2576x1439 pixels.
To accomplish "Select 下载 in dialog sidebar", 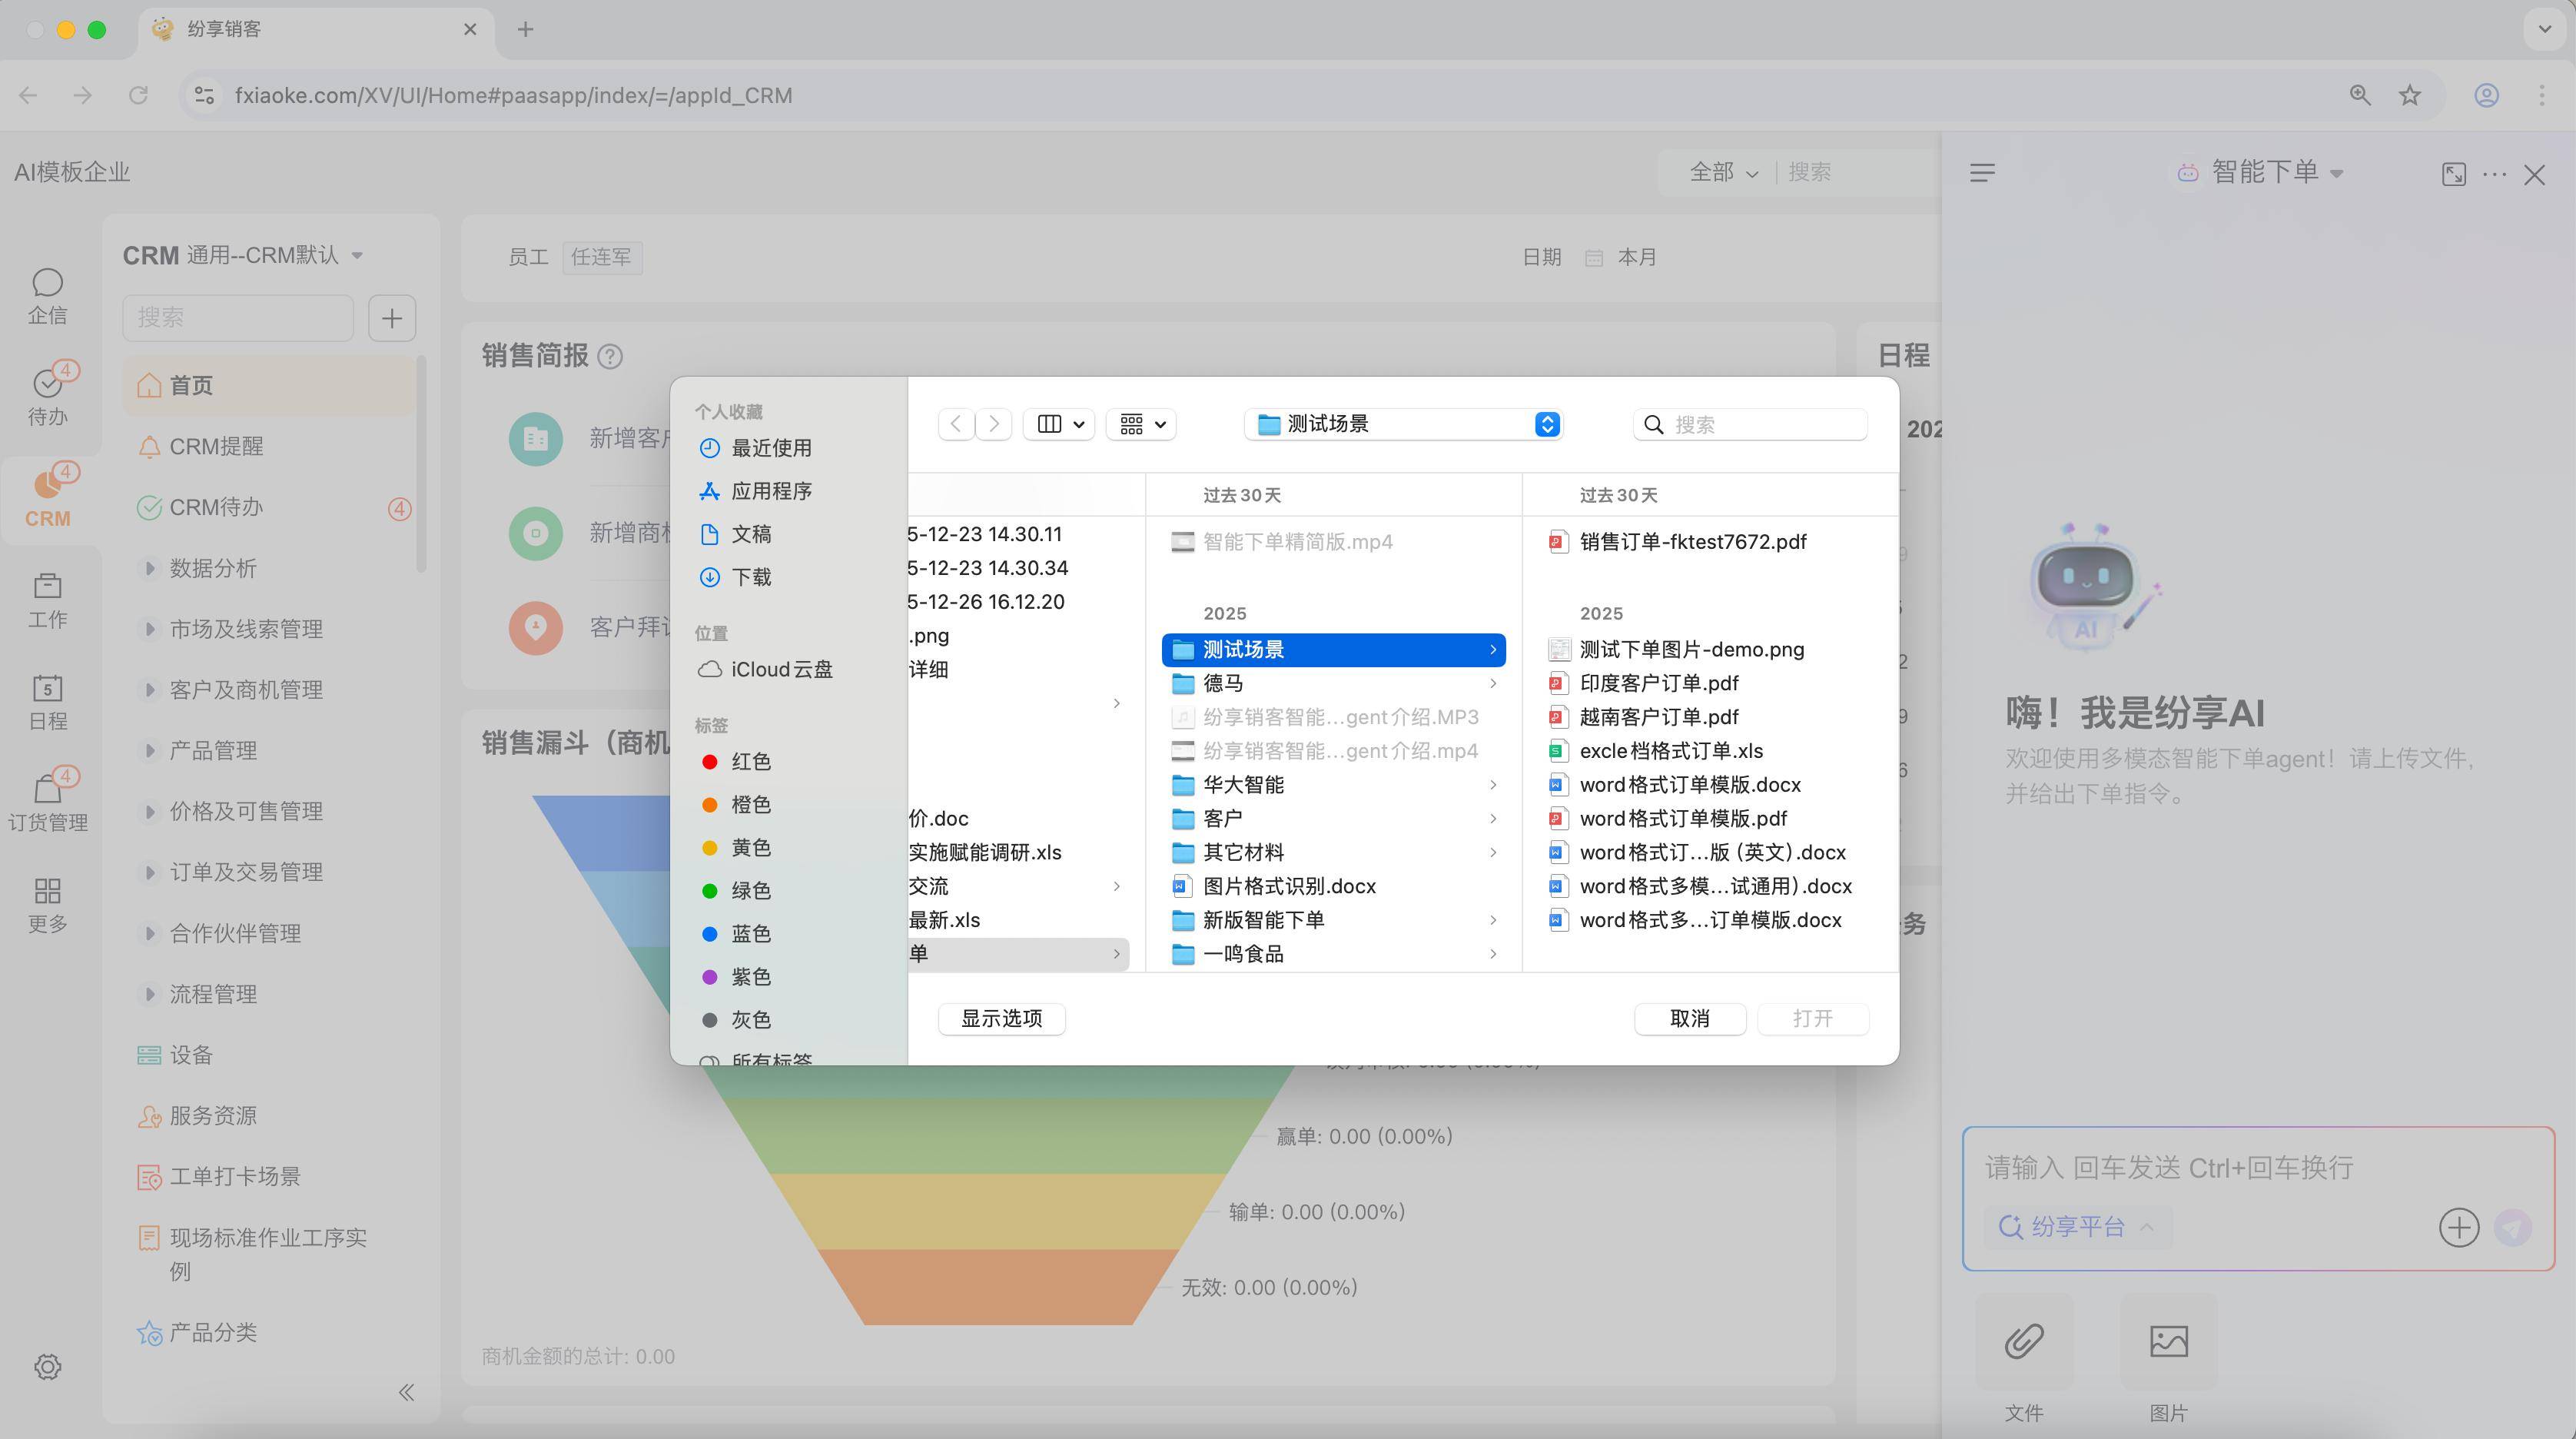I will point(750,577).
